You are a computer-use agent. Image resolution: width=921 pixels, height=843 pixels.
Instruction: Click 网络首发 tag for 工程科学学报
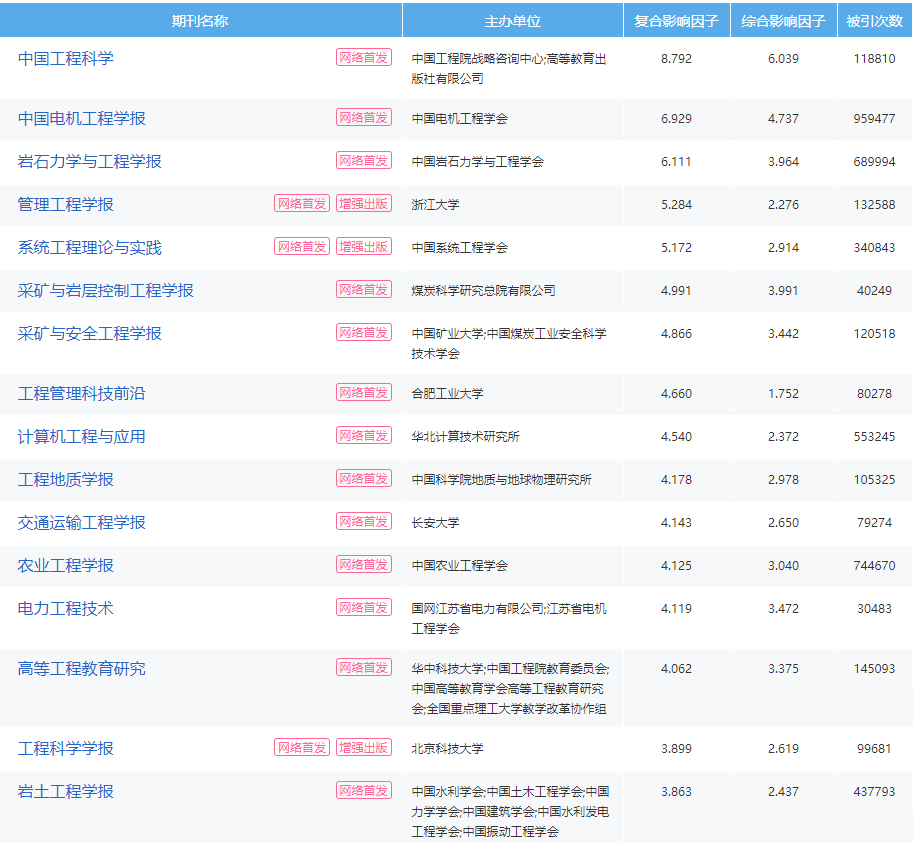click(x=302, y=747)
